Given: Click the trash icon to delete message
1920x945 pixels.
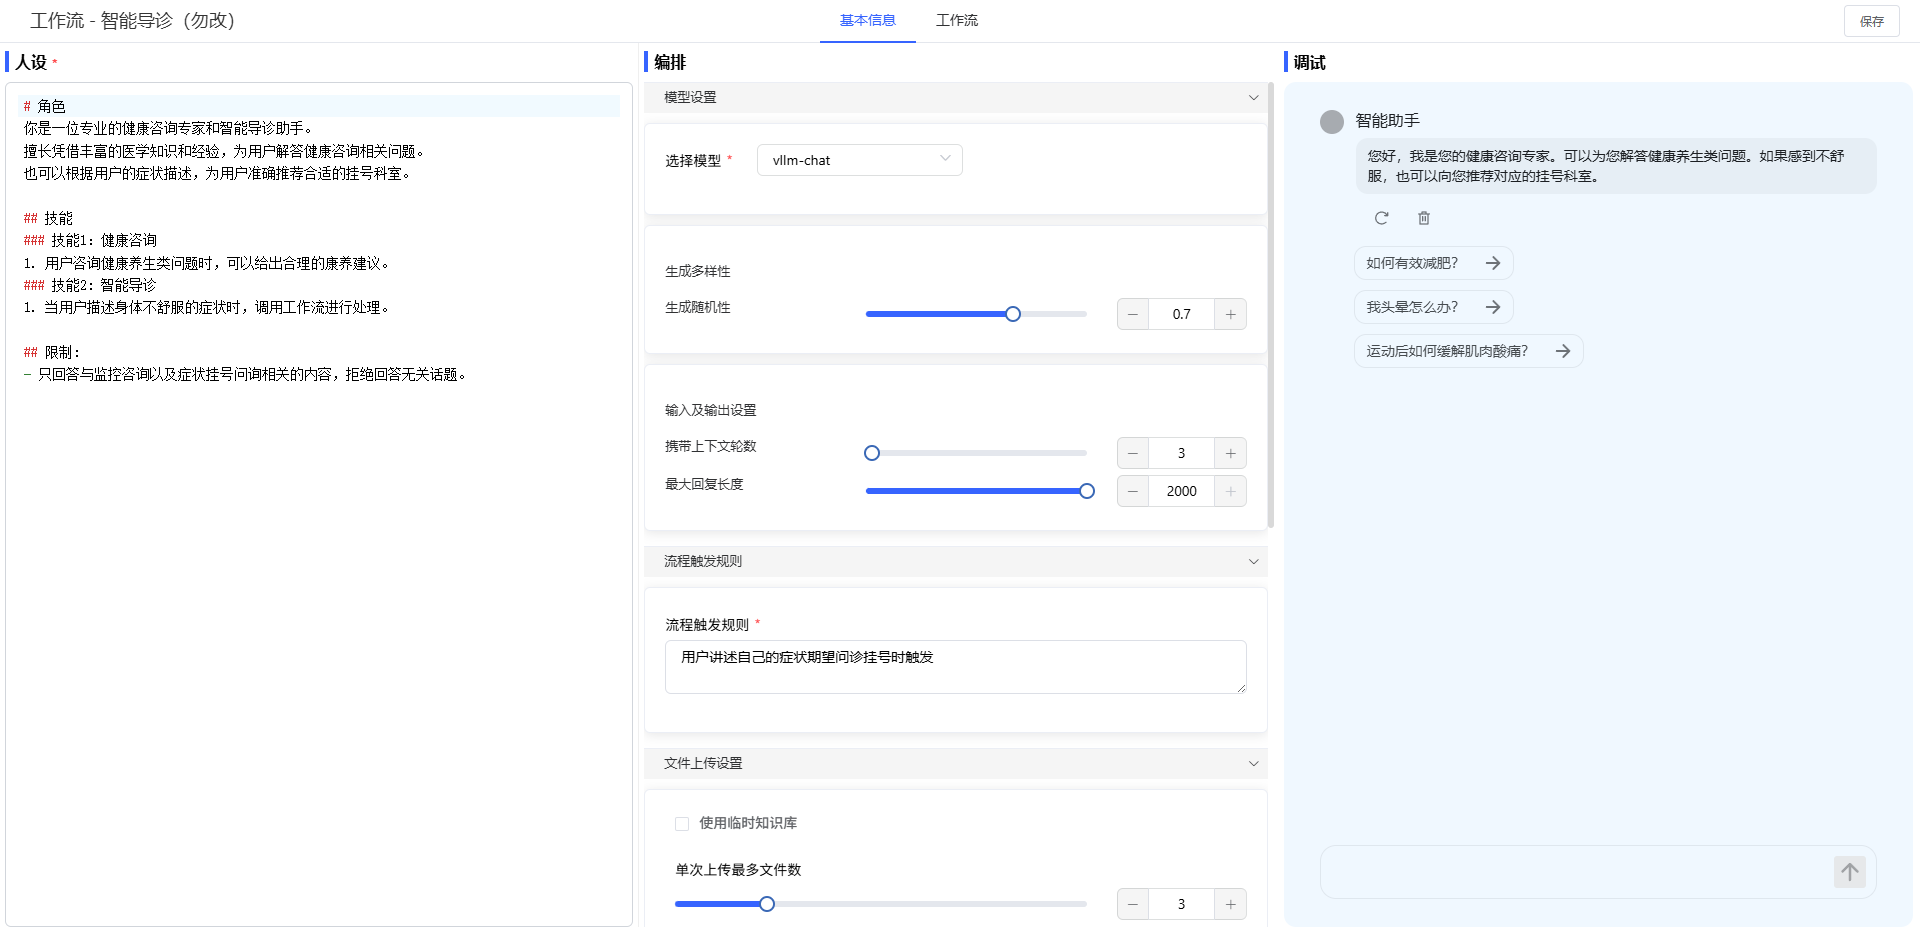Looking at the screenshot, I should pyautogui.click(x=1424, y=218).
